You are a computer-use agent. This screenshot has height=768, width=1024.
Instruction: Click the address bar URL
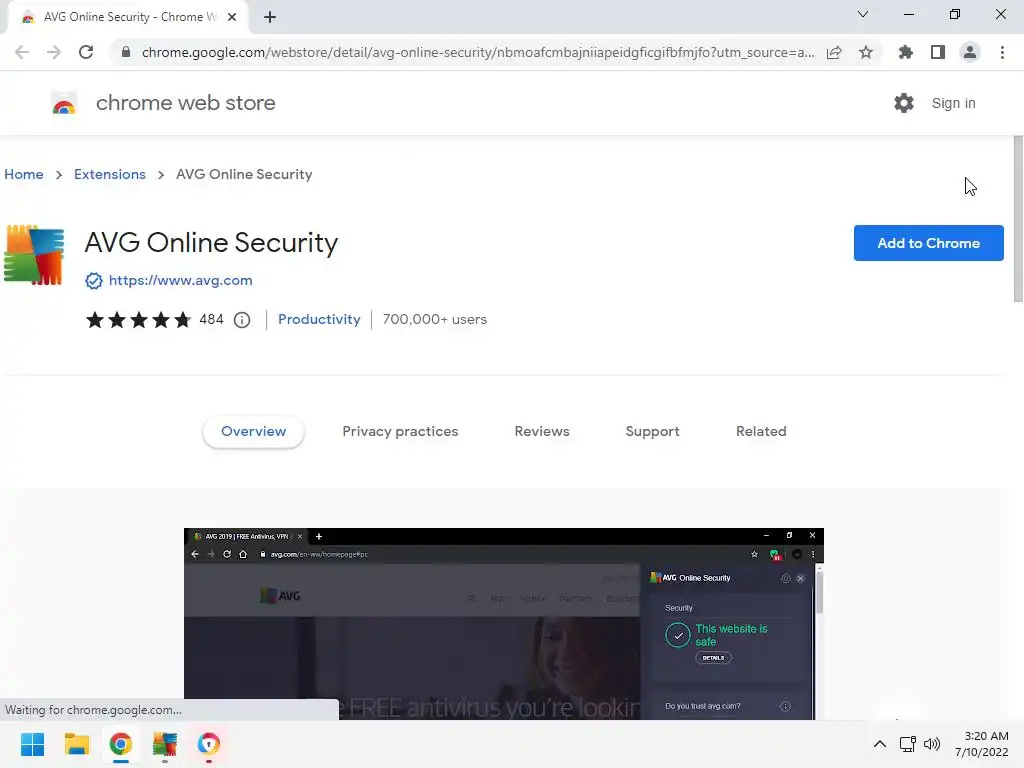478,52
